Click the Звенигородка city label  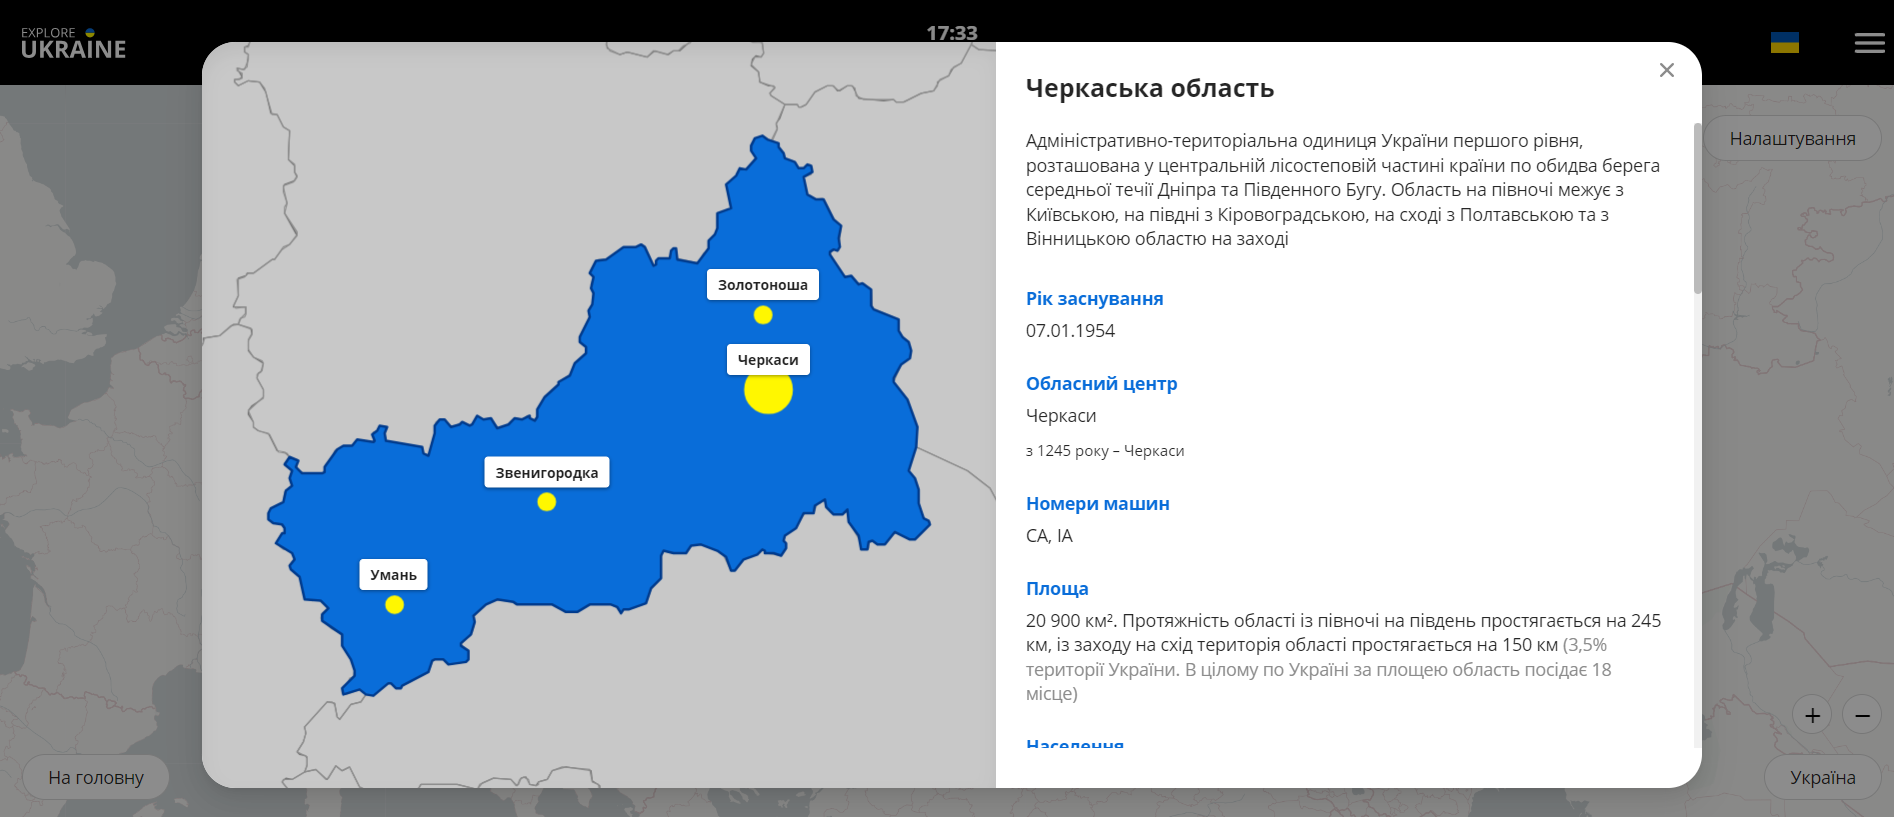pos(546,473)
